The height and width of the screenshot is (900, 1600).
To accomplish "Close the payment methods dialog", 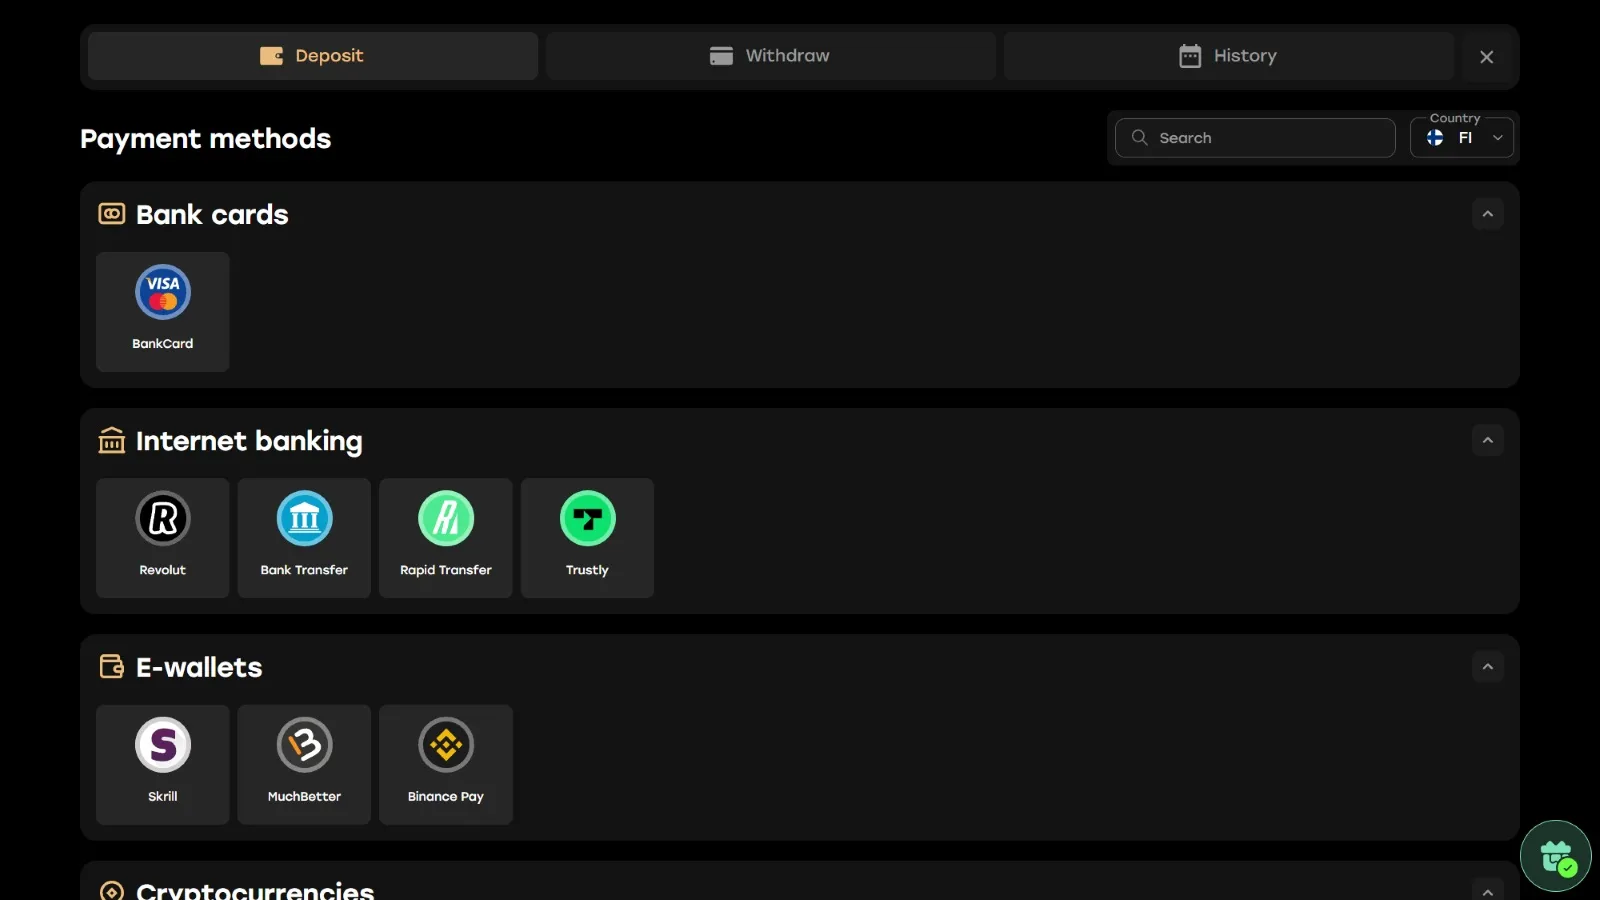I will tap(1486, 57).
